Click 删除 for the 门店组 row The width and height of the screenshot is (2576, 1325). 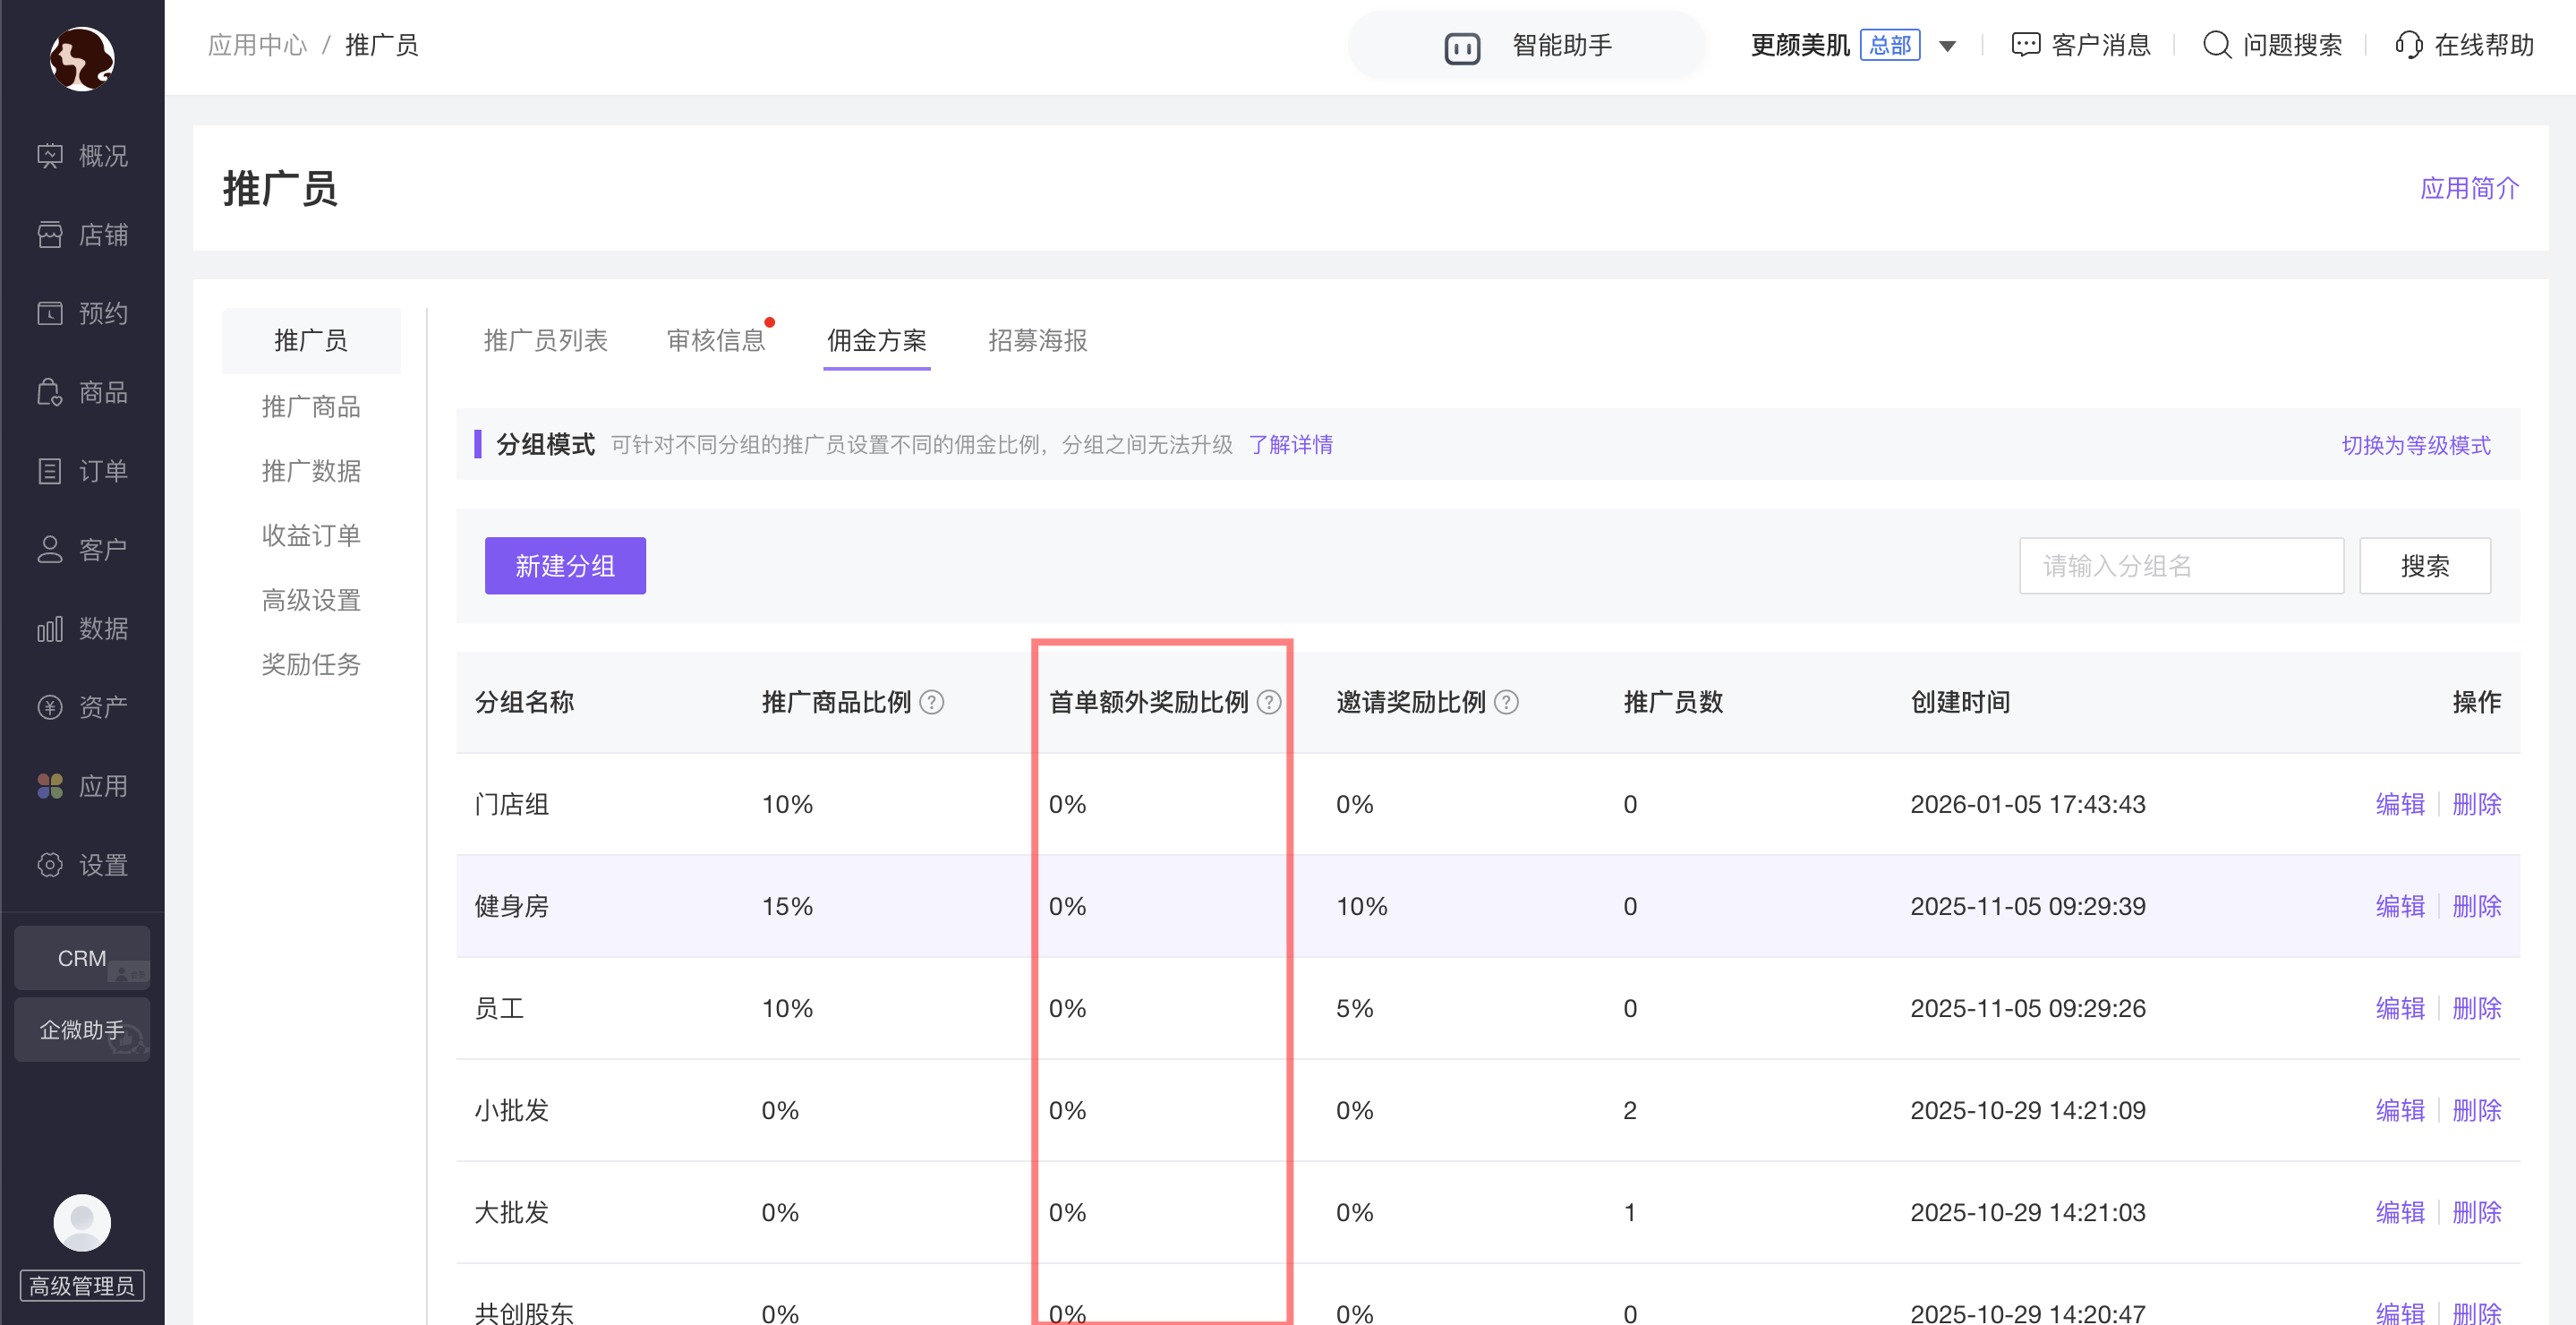coord(2476,804)
